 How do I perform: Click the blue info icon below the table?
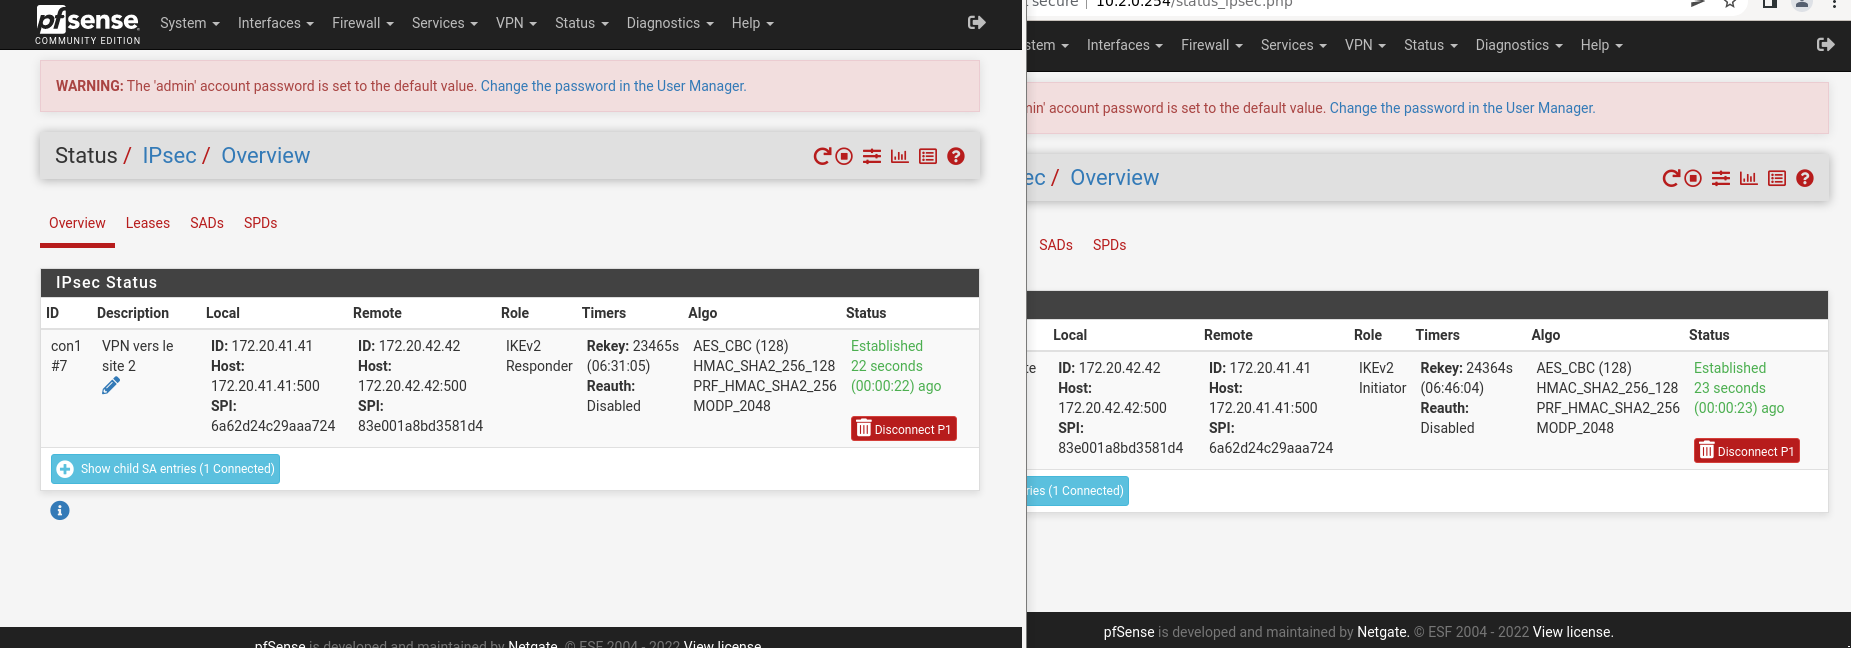(60, 511)
